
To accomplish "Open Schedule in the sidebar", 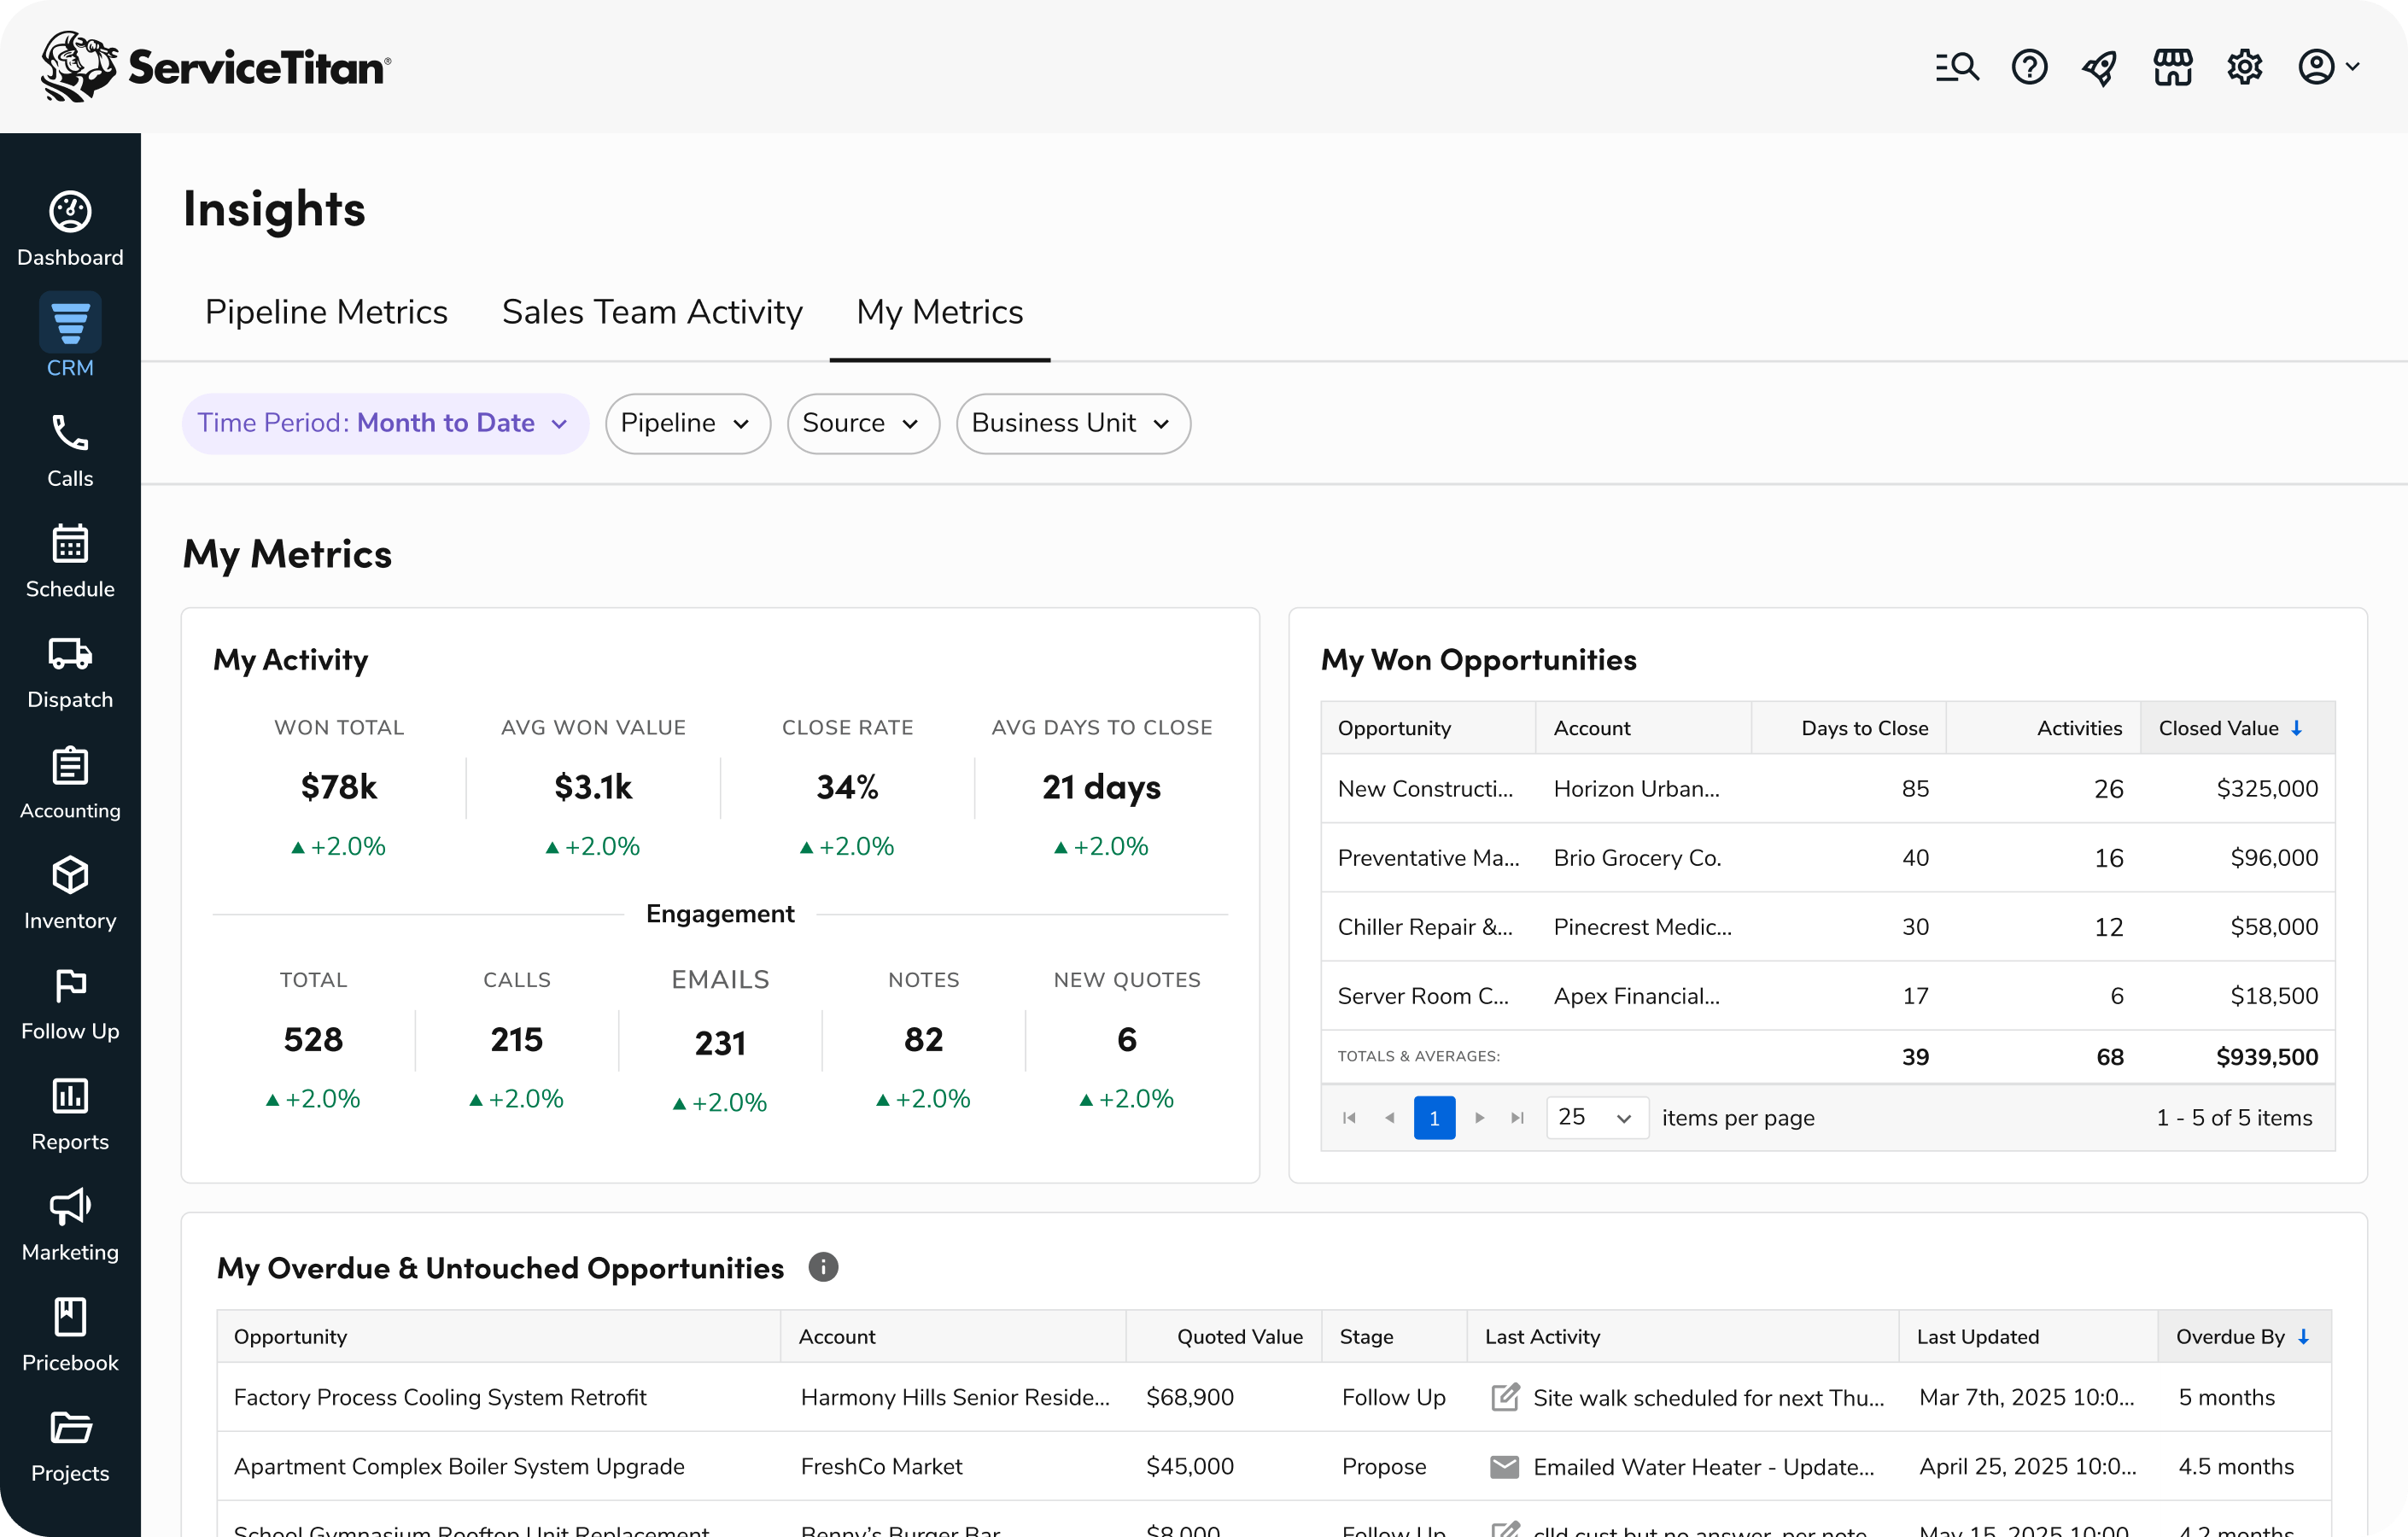I will [70, 561].
